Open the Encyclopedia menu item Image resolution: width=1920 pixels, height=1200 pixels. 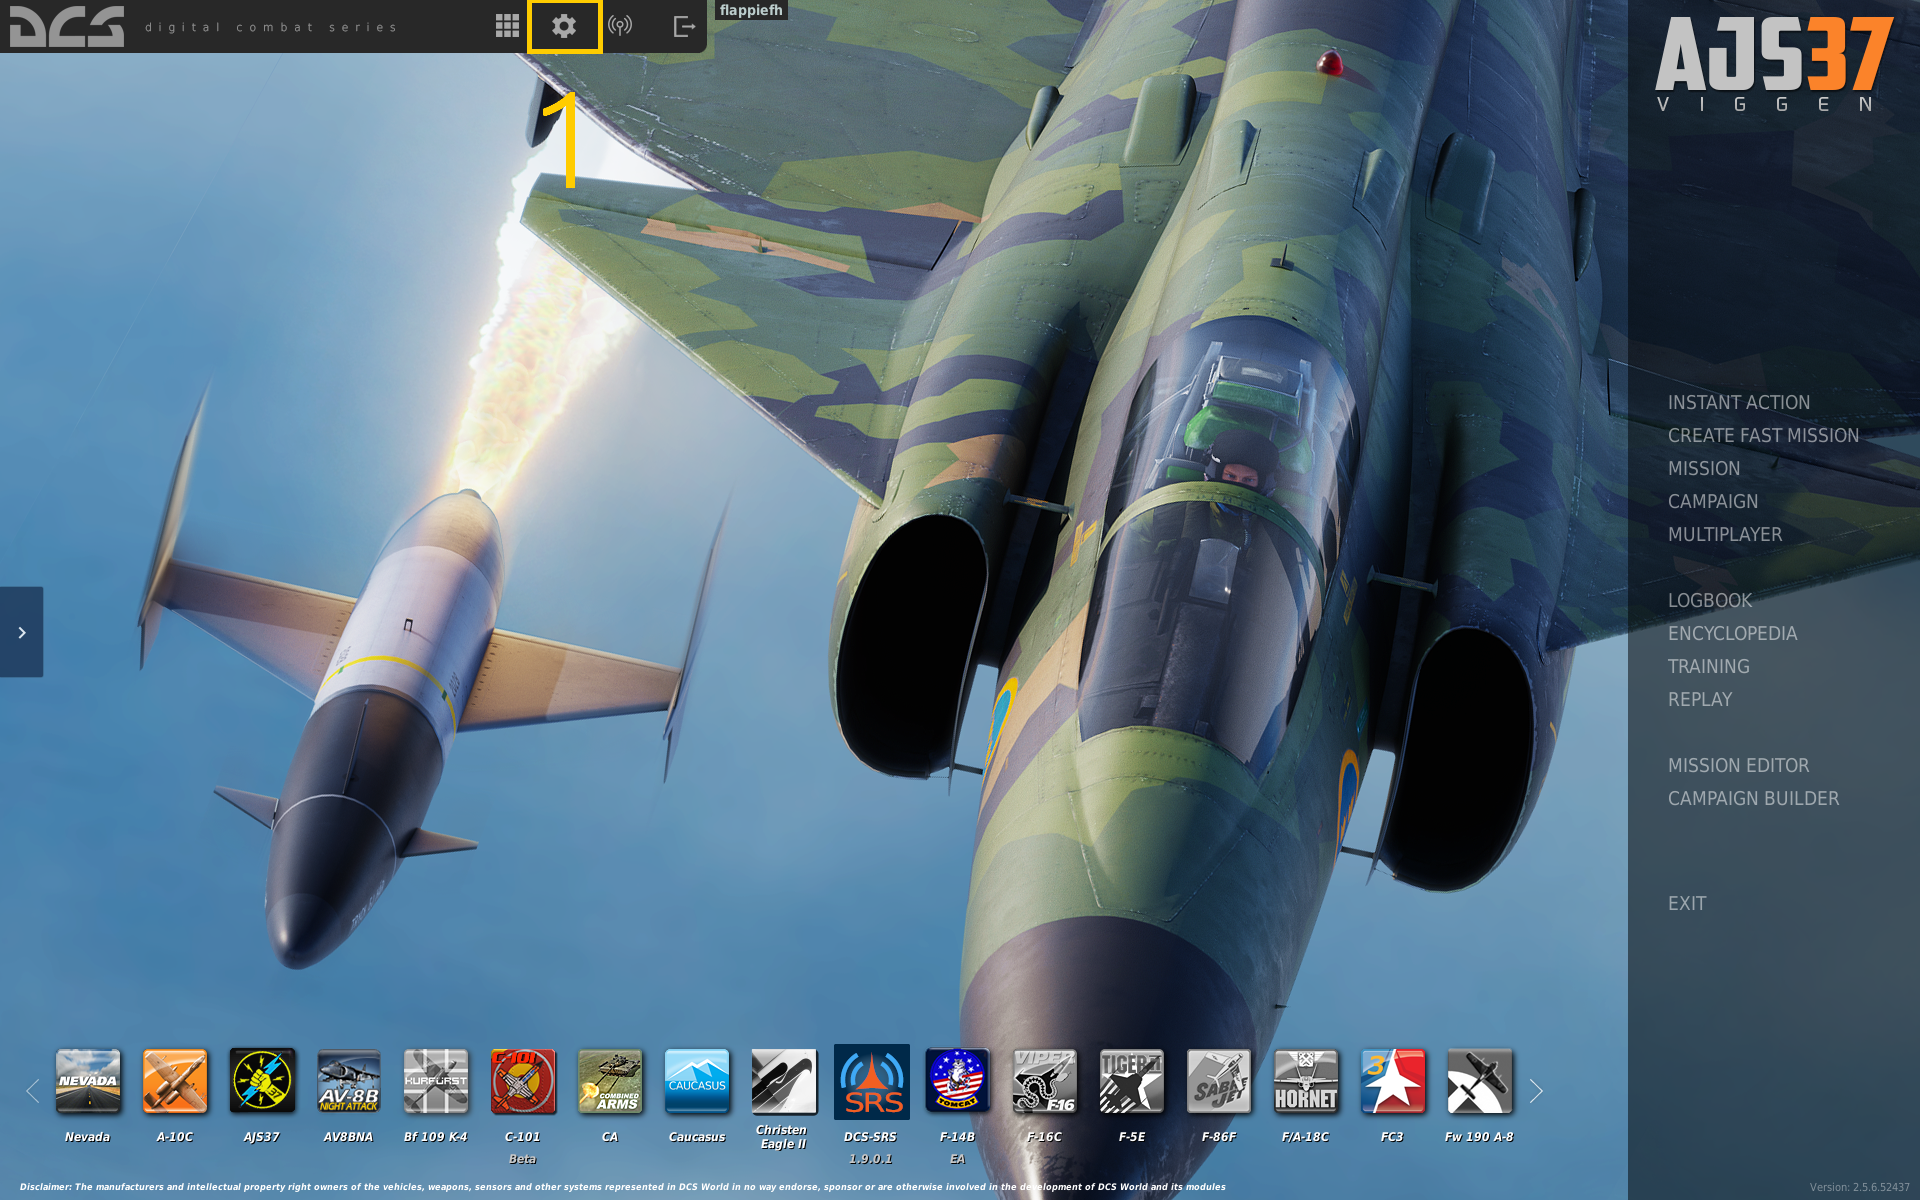(x=1732, y=633)
